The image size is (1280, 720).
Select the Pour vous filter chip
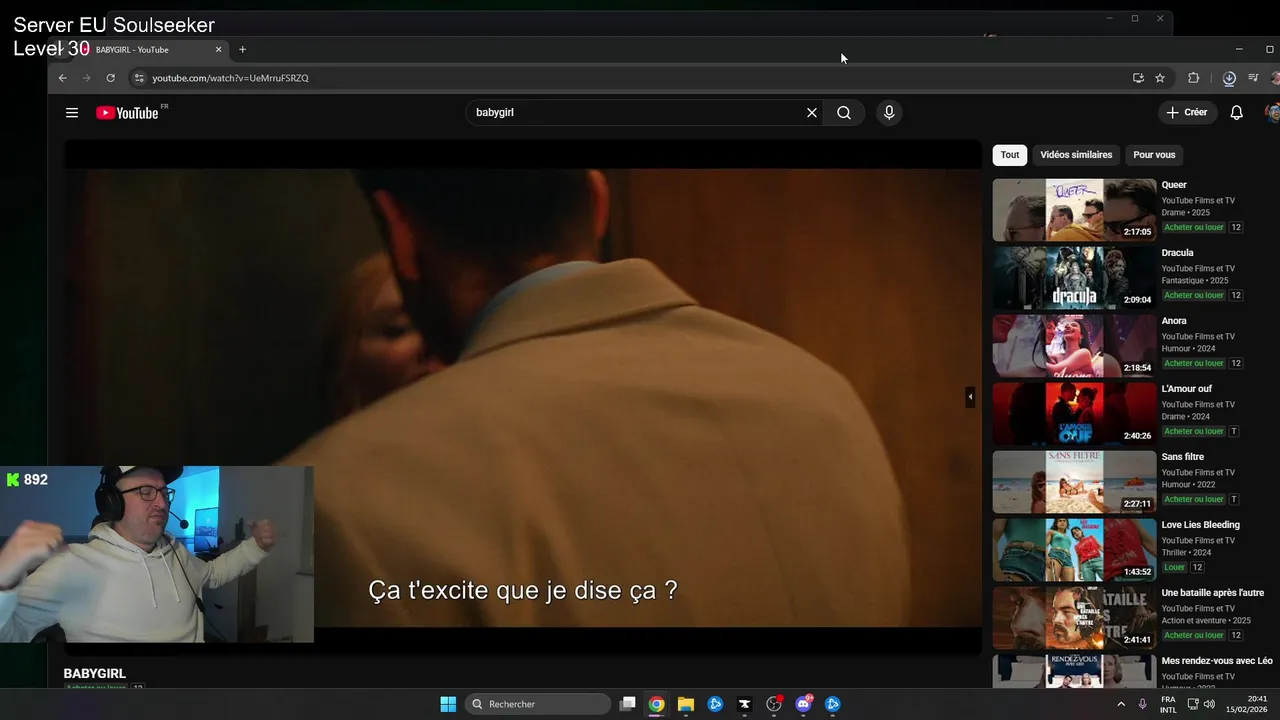click(1154, 155)
